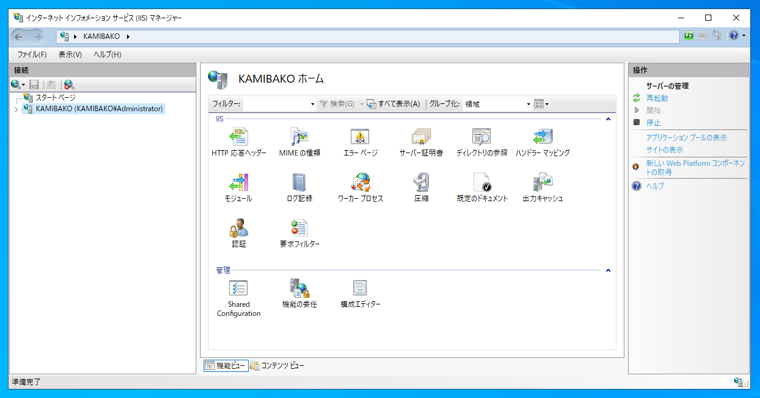Click the status bar network icon
The height and width of the screenshot is (398, 760).
[x=738, y=382]
